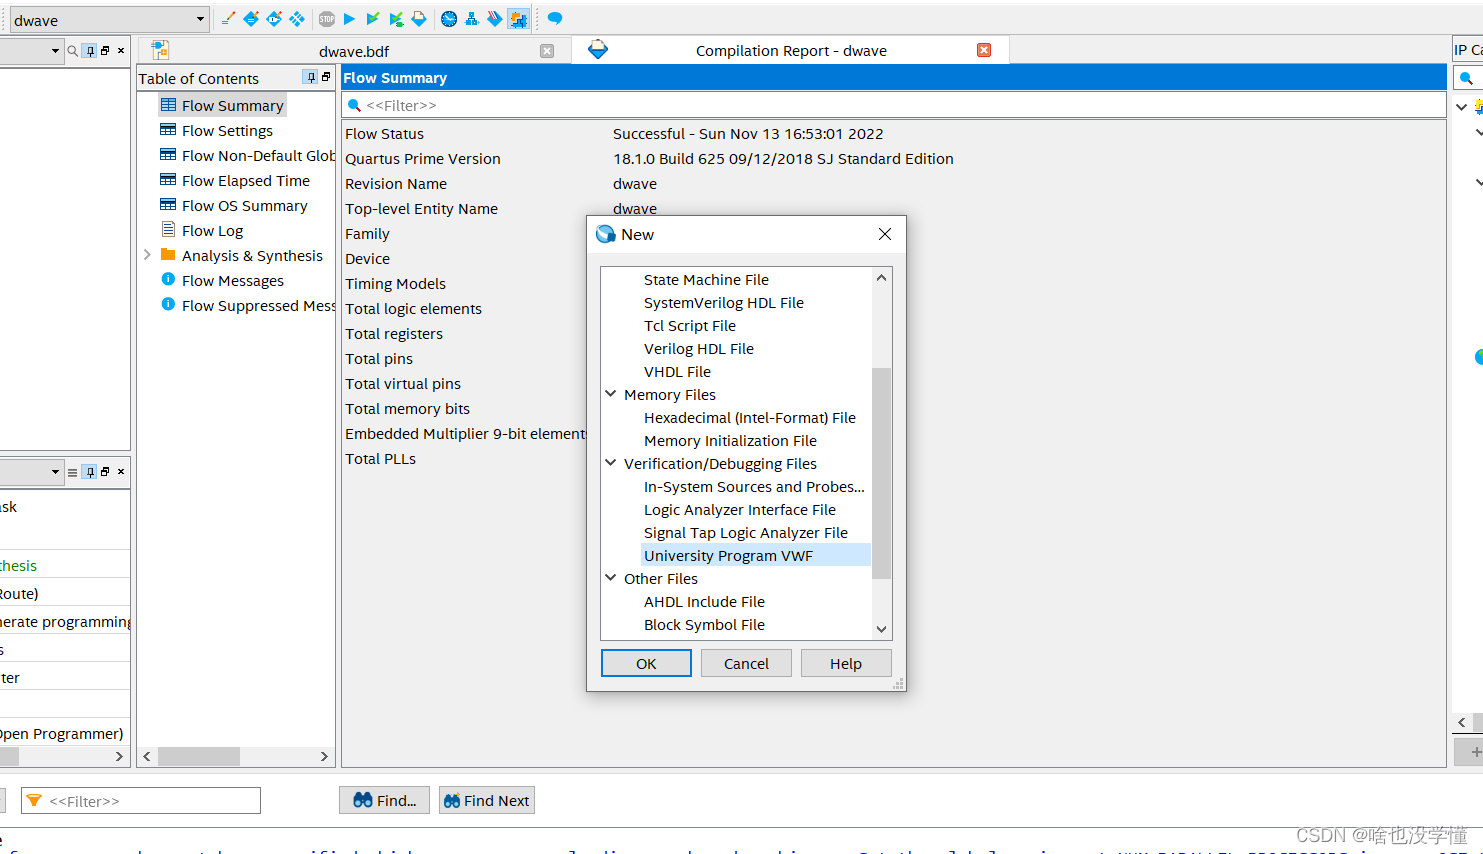Image resolution: width=1483 pixels, height=854 pixels.
Task: Select Signal Tap Logic Analyzer File
Action: (x=746, y=533)
